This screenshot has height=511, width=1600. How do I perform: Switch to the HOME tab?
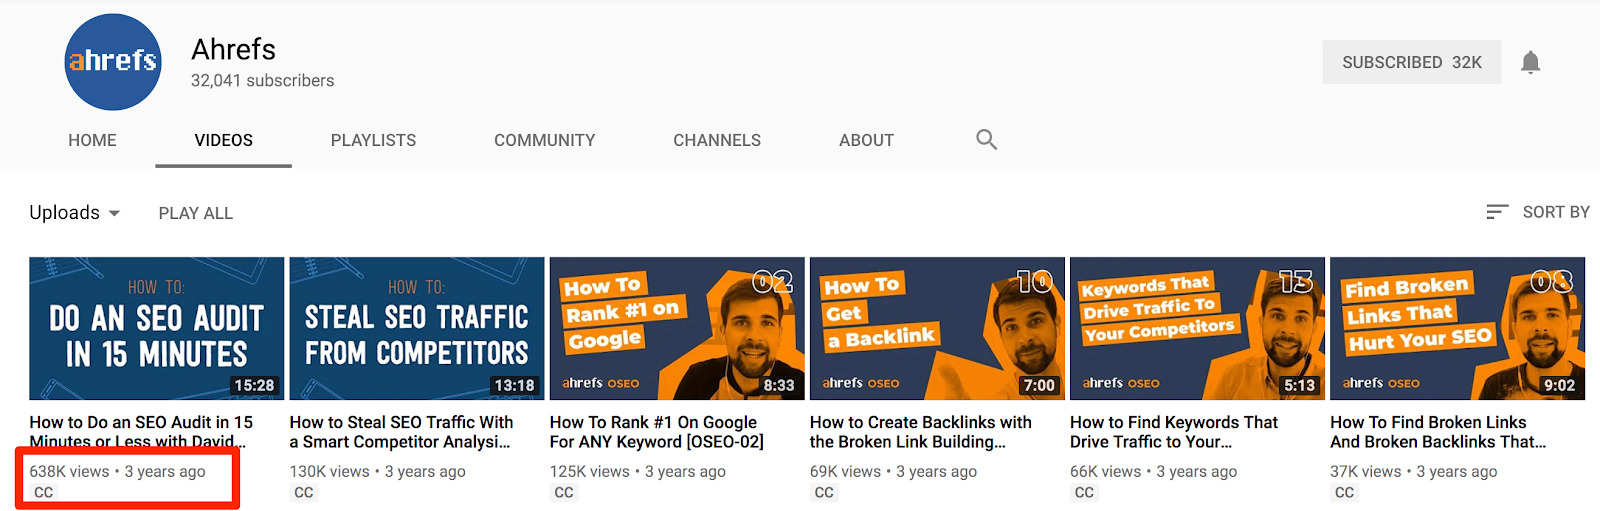point(92,140)
